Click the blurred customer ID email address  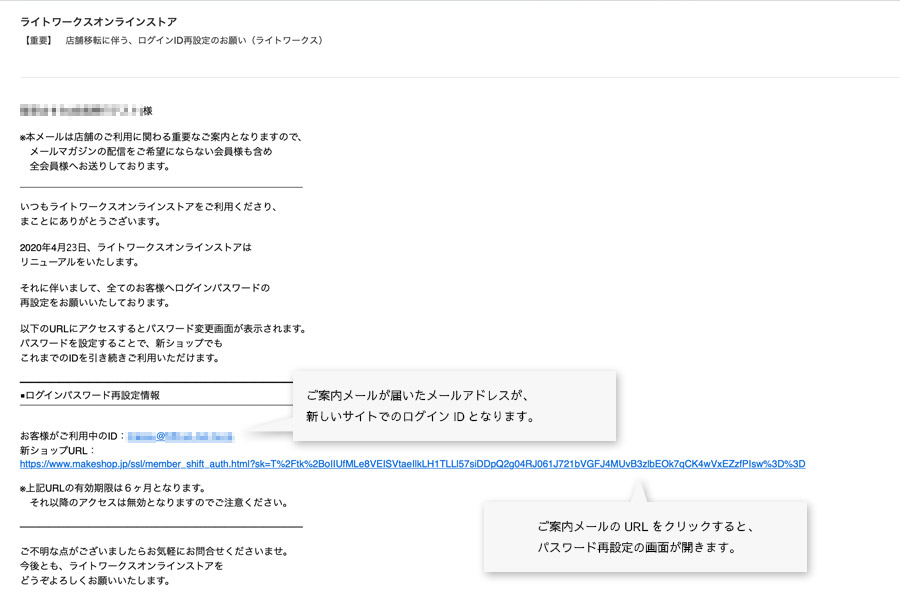(x=180, y=436)
